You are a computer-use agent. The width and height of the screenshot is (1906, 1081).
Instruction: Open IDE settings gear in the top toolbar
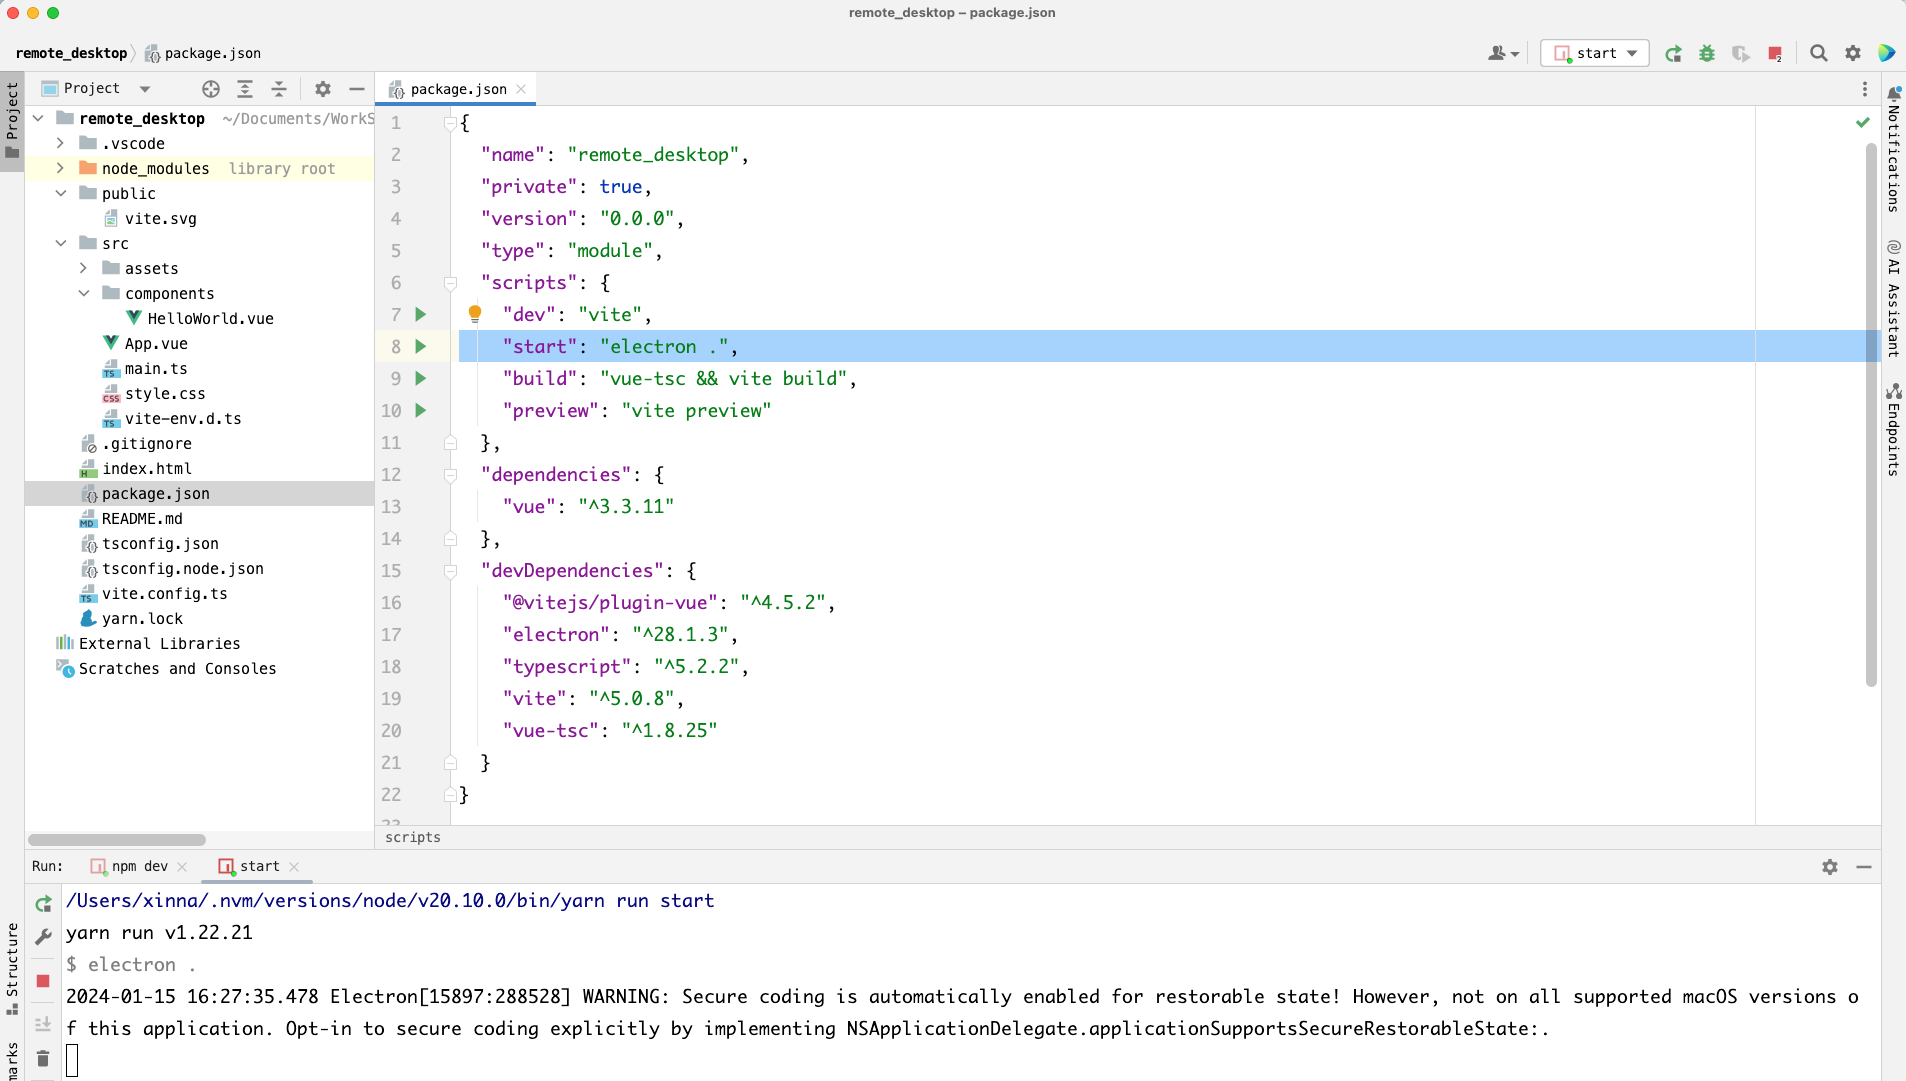click(x=1853, y=54)
